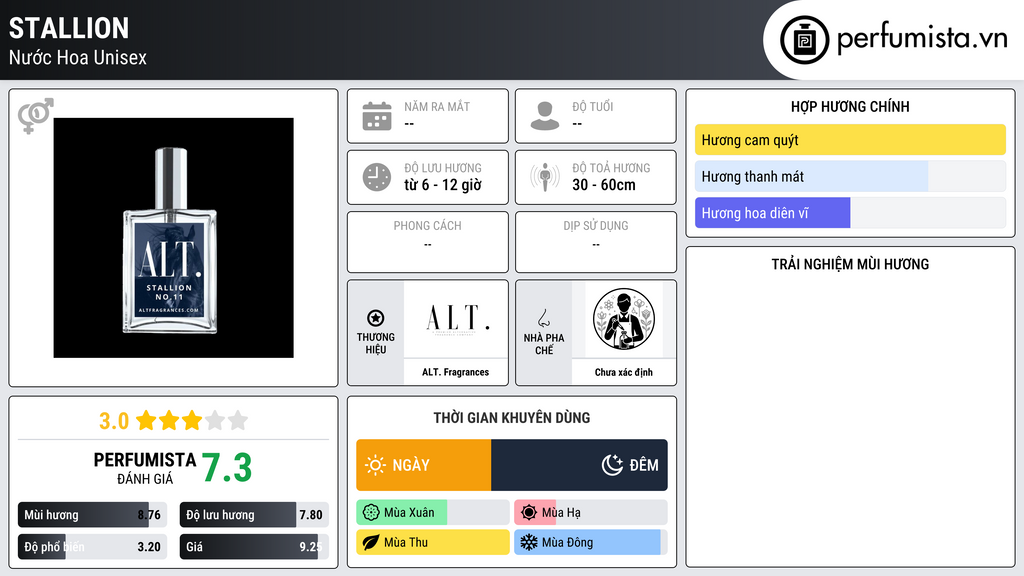Click the Mùi hương 8.76 score bar

pyautogui.click(x=93, y=515)
